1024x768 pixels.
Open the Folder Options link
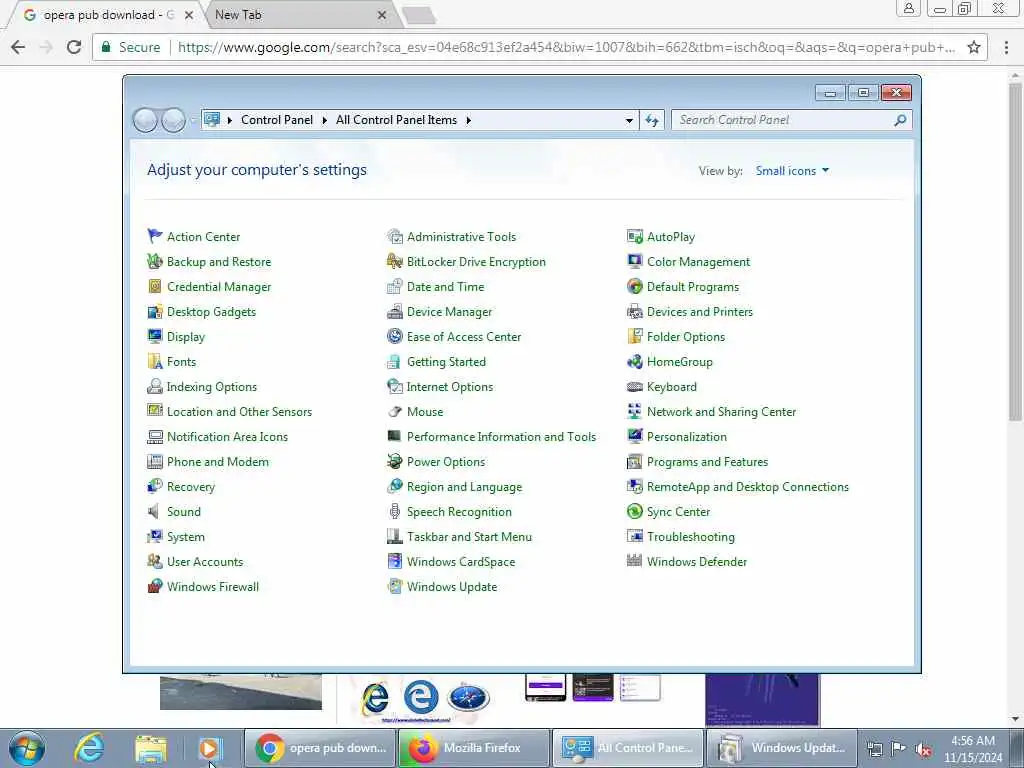(686, 336)
